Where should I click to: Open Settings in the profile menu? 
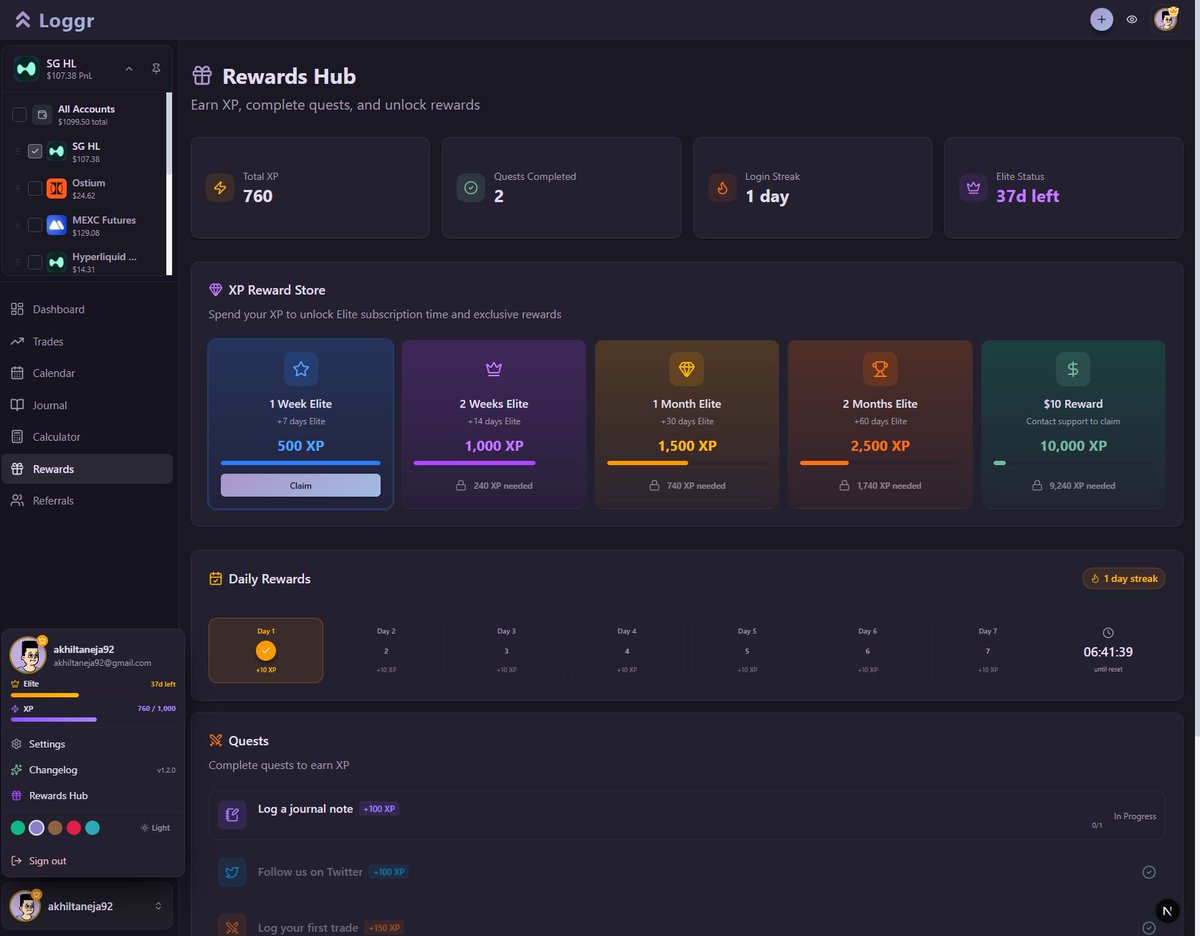tap(92, 744)
